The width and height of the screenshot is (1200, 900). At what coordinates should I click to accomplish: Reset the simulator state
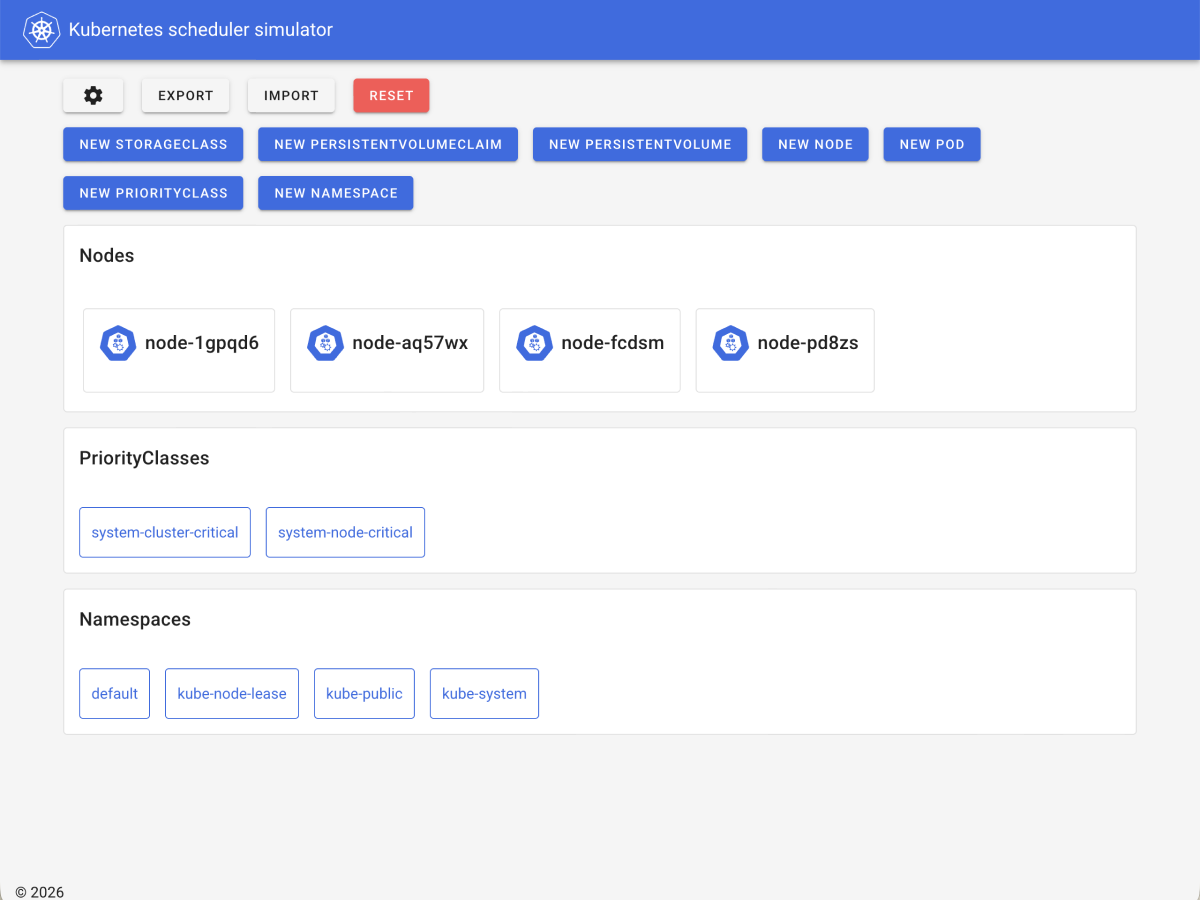click(391, 95)
